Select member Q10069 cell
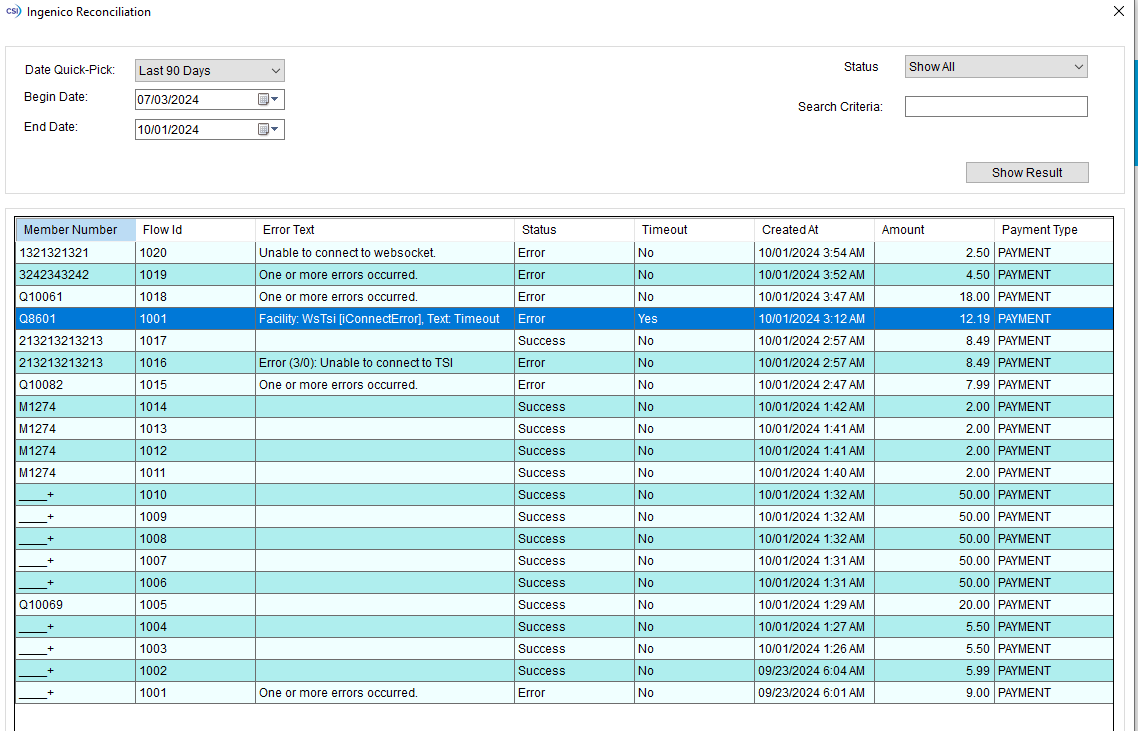Viewport: 1138px width, 731px height. pyautogui.click(x=75, y=605)
